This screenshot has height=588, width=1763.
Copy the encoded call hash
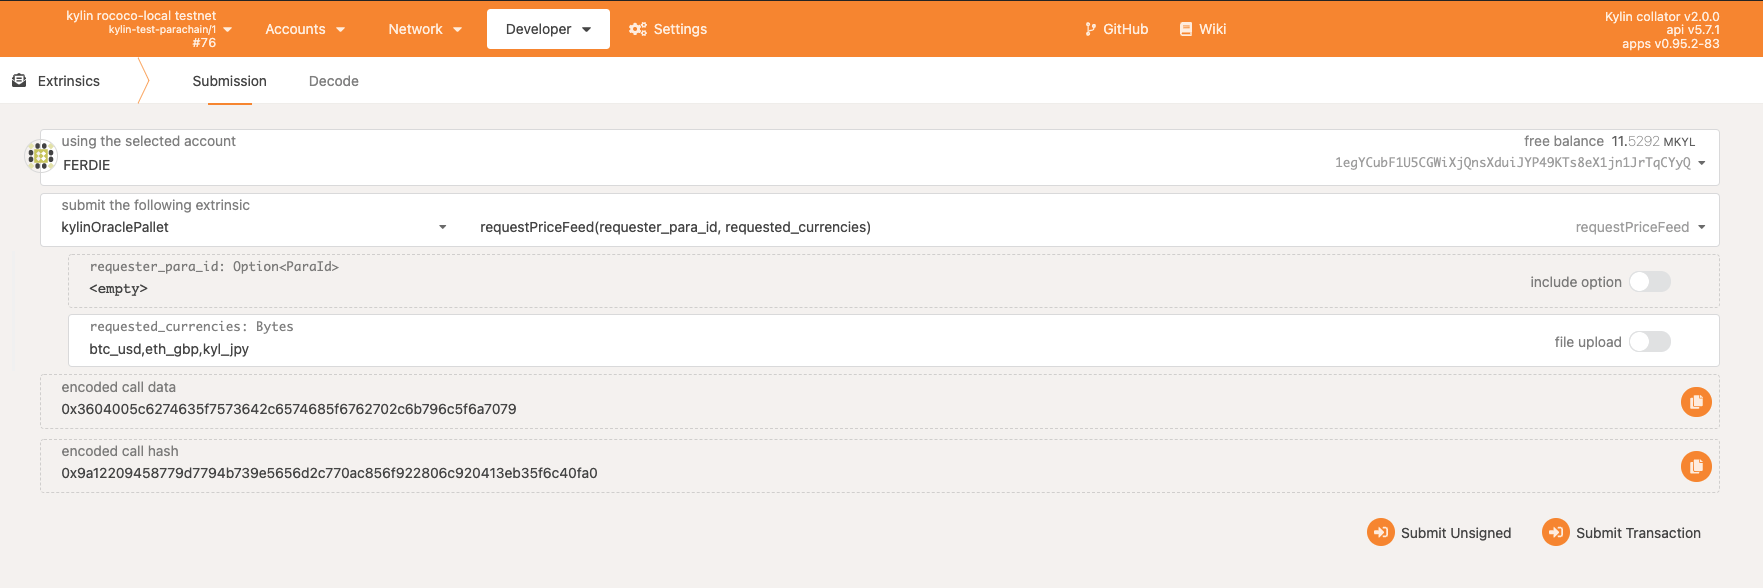(1696, 466)
